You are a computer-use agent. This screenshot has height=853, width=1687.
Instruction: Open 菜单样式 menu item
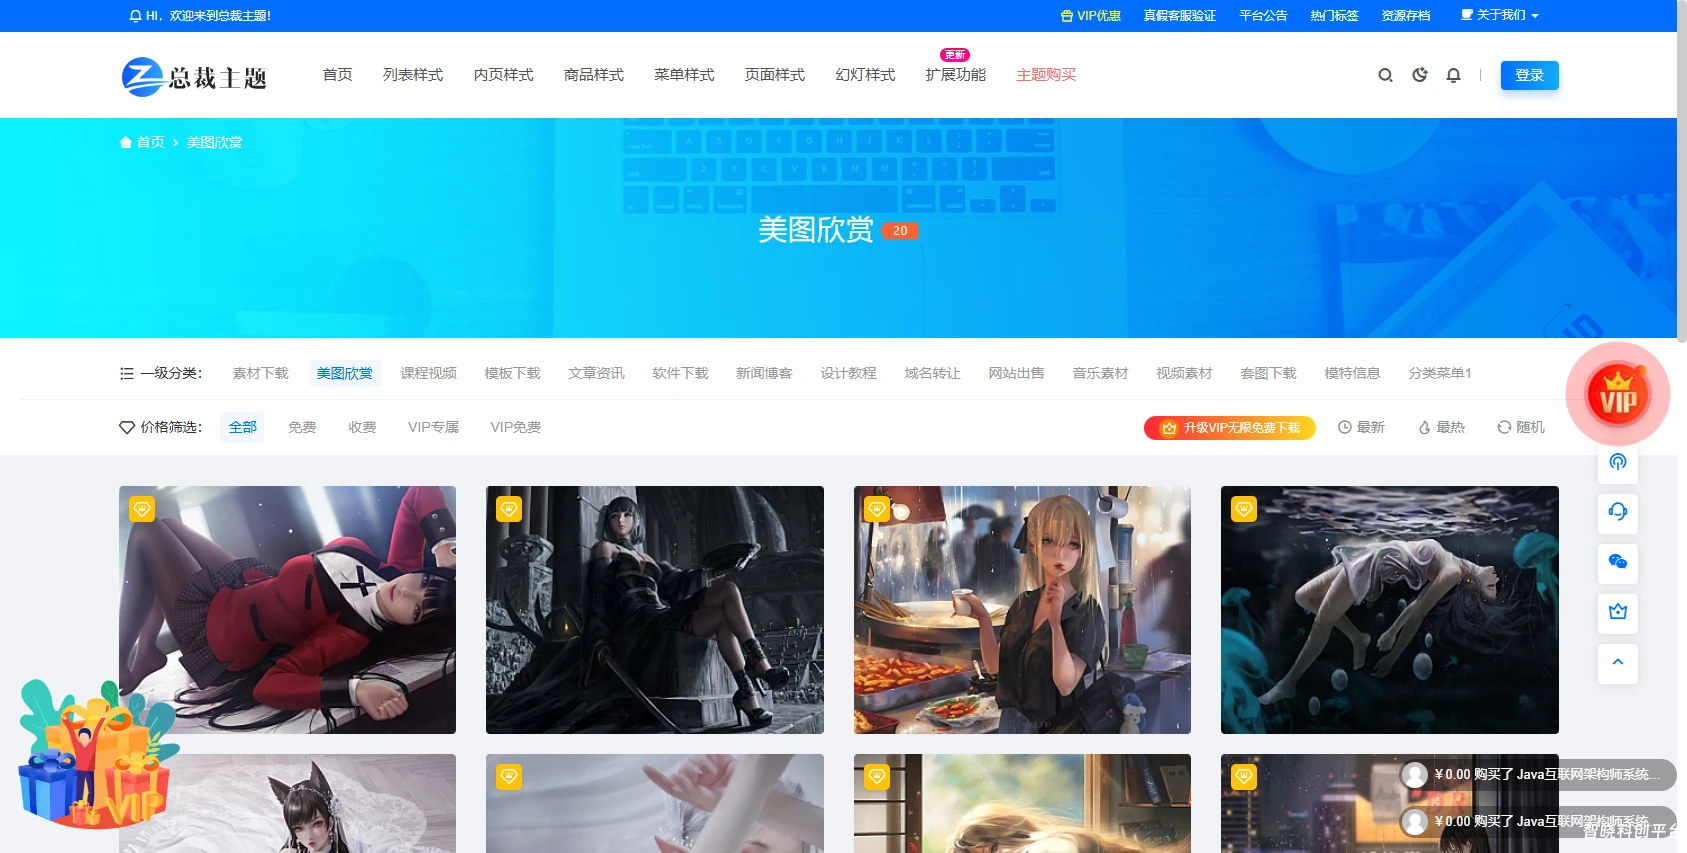684,75
